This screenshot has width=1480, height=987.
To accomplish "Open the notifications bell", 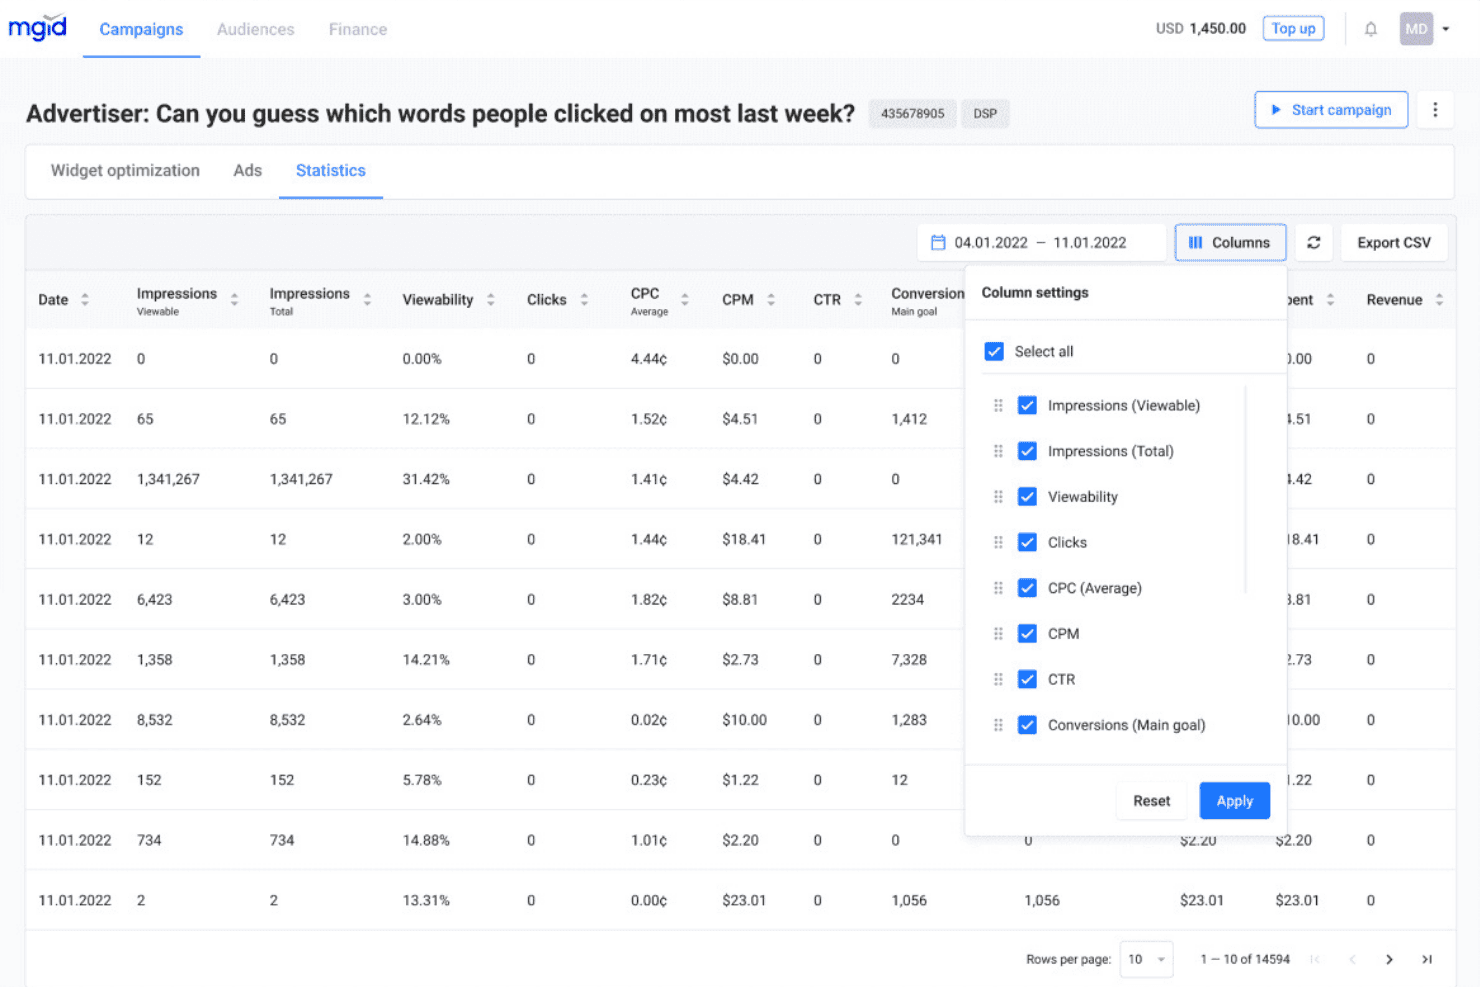I will (x=1371, y=29).
